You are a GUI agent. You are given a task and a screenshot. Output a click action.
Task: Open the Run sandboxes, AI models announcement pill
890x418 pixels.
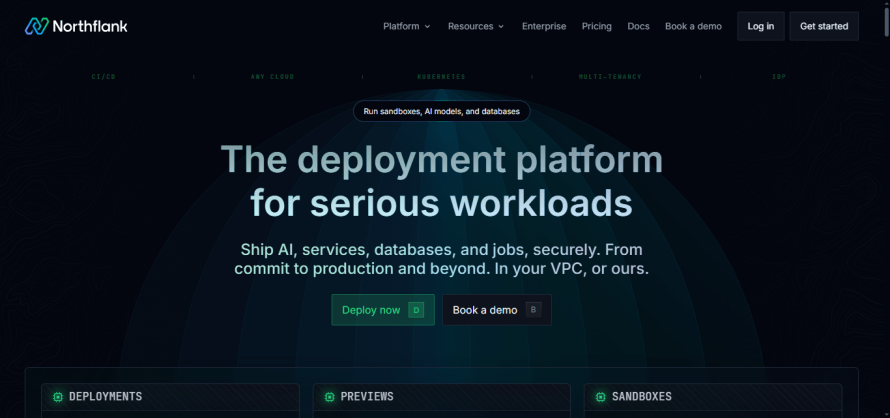click(442, 111)
